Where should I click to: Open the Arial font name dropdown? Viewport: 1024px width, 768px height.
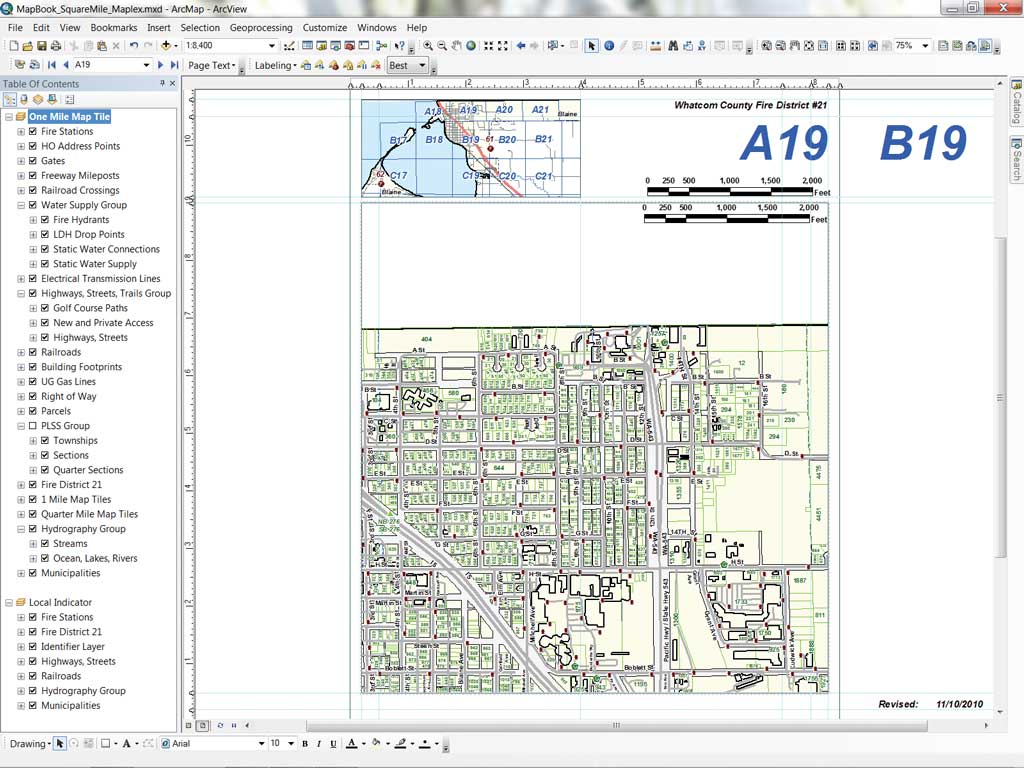[261, 744]
